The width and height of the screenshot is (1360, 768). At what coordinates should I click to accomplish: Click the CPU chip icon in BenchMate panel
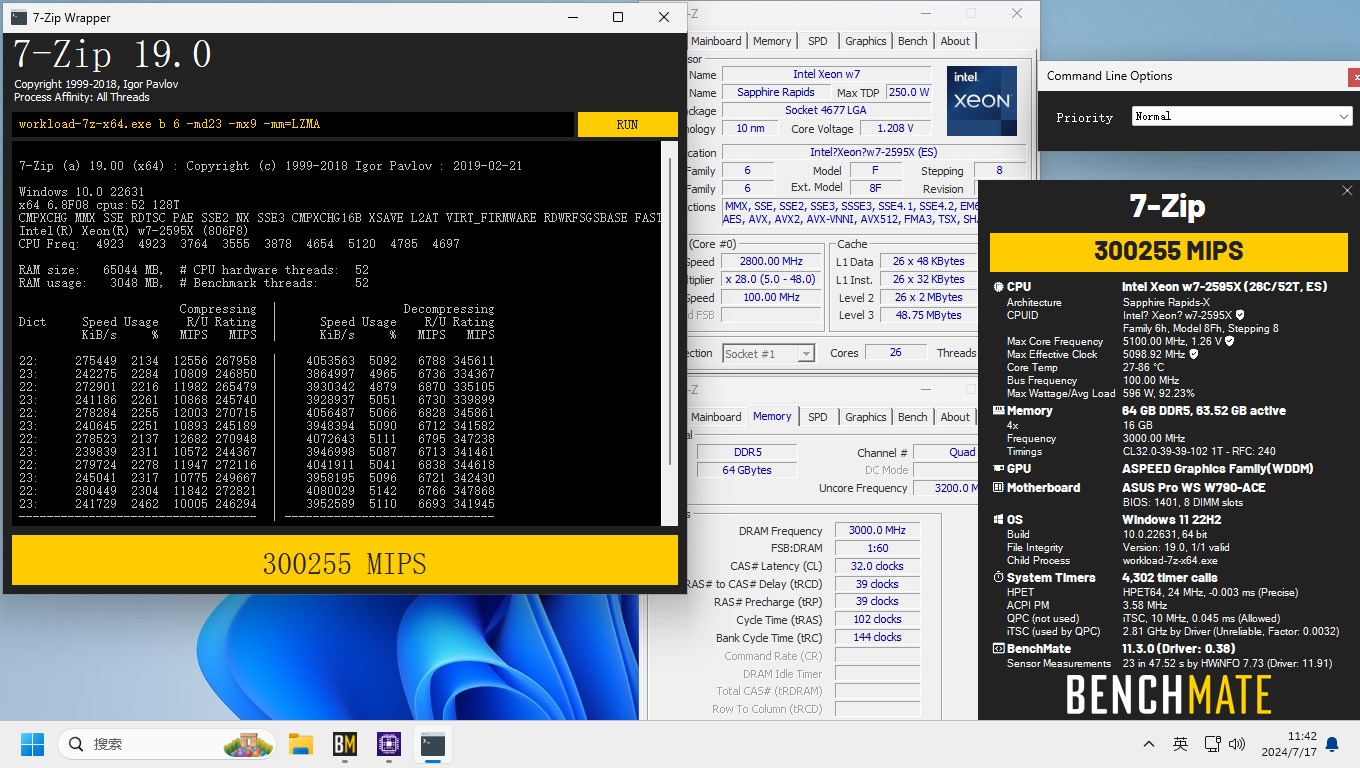998,287
